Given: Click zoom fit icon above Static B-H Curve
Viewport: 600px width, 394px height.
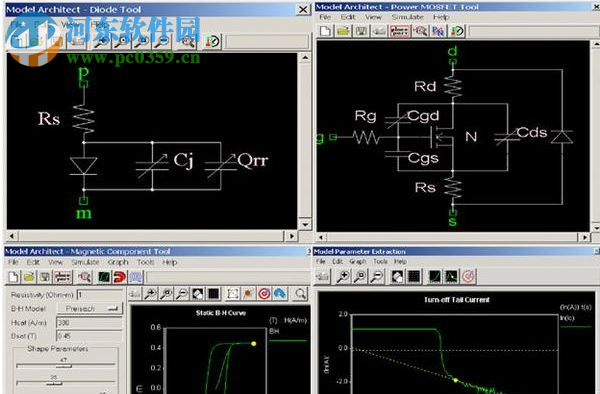Looking at the screenshot, I should pos(166,294).
